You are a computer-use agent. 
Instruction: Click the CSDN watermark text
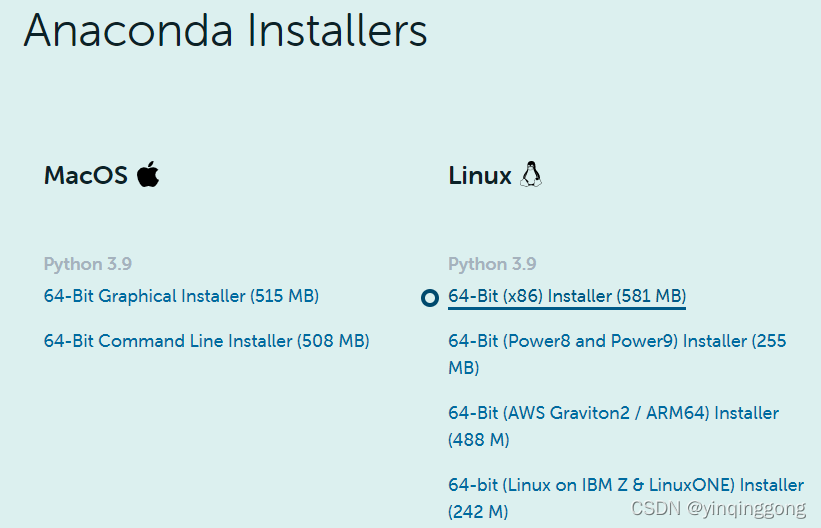click(x=656, y=508)
